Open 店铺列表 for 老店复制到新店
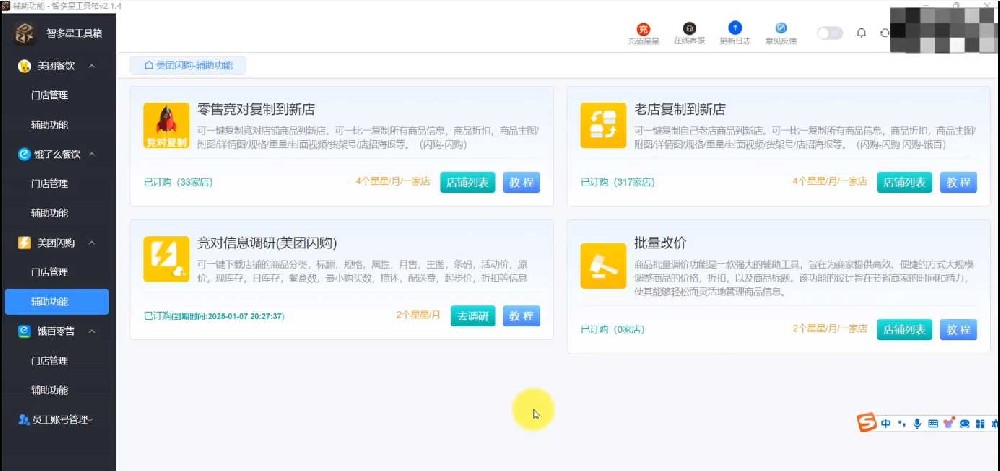The width and height of the screenshot is (1000, 471). click(x=904, y=182)
